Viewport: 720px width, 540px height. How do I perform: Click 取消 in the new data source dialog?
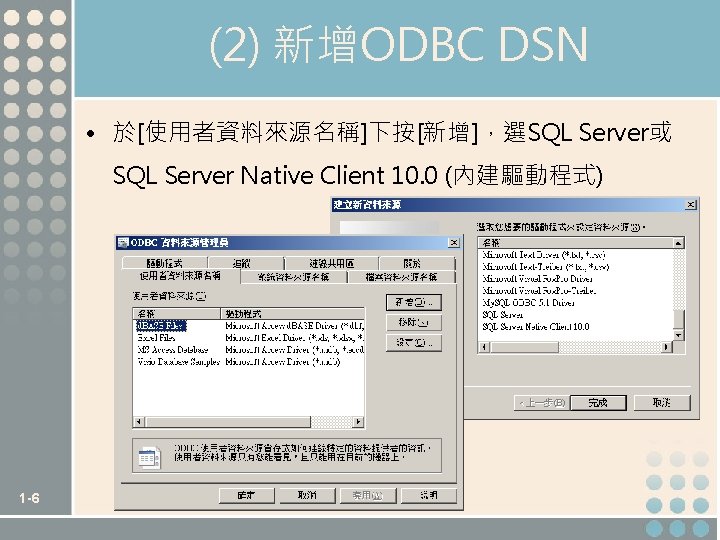coord(662,403)
